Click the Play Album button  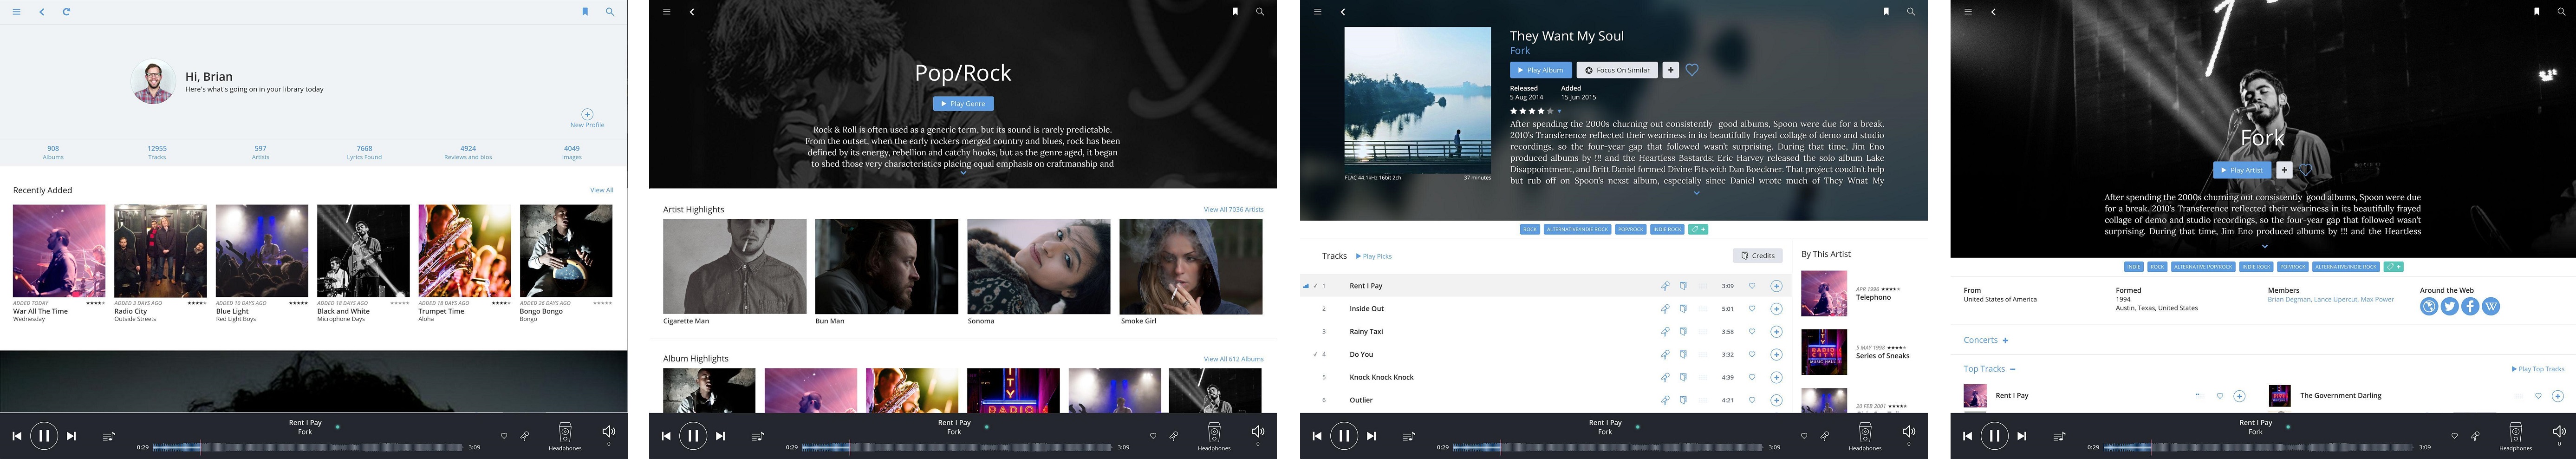[1541, 70]
